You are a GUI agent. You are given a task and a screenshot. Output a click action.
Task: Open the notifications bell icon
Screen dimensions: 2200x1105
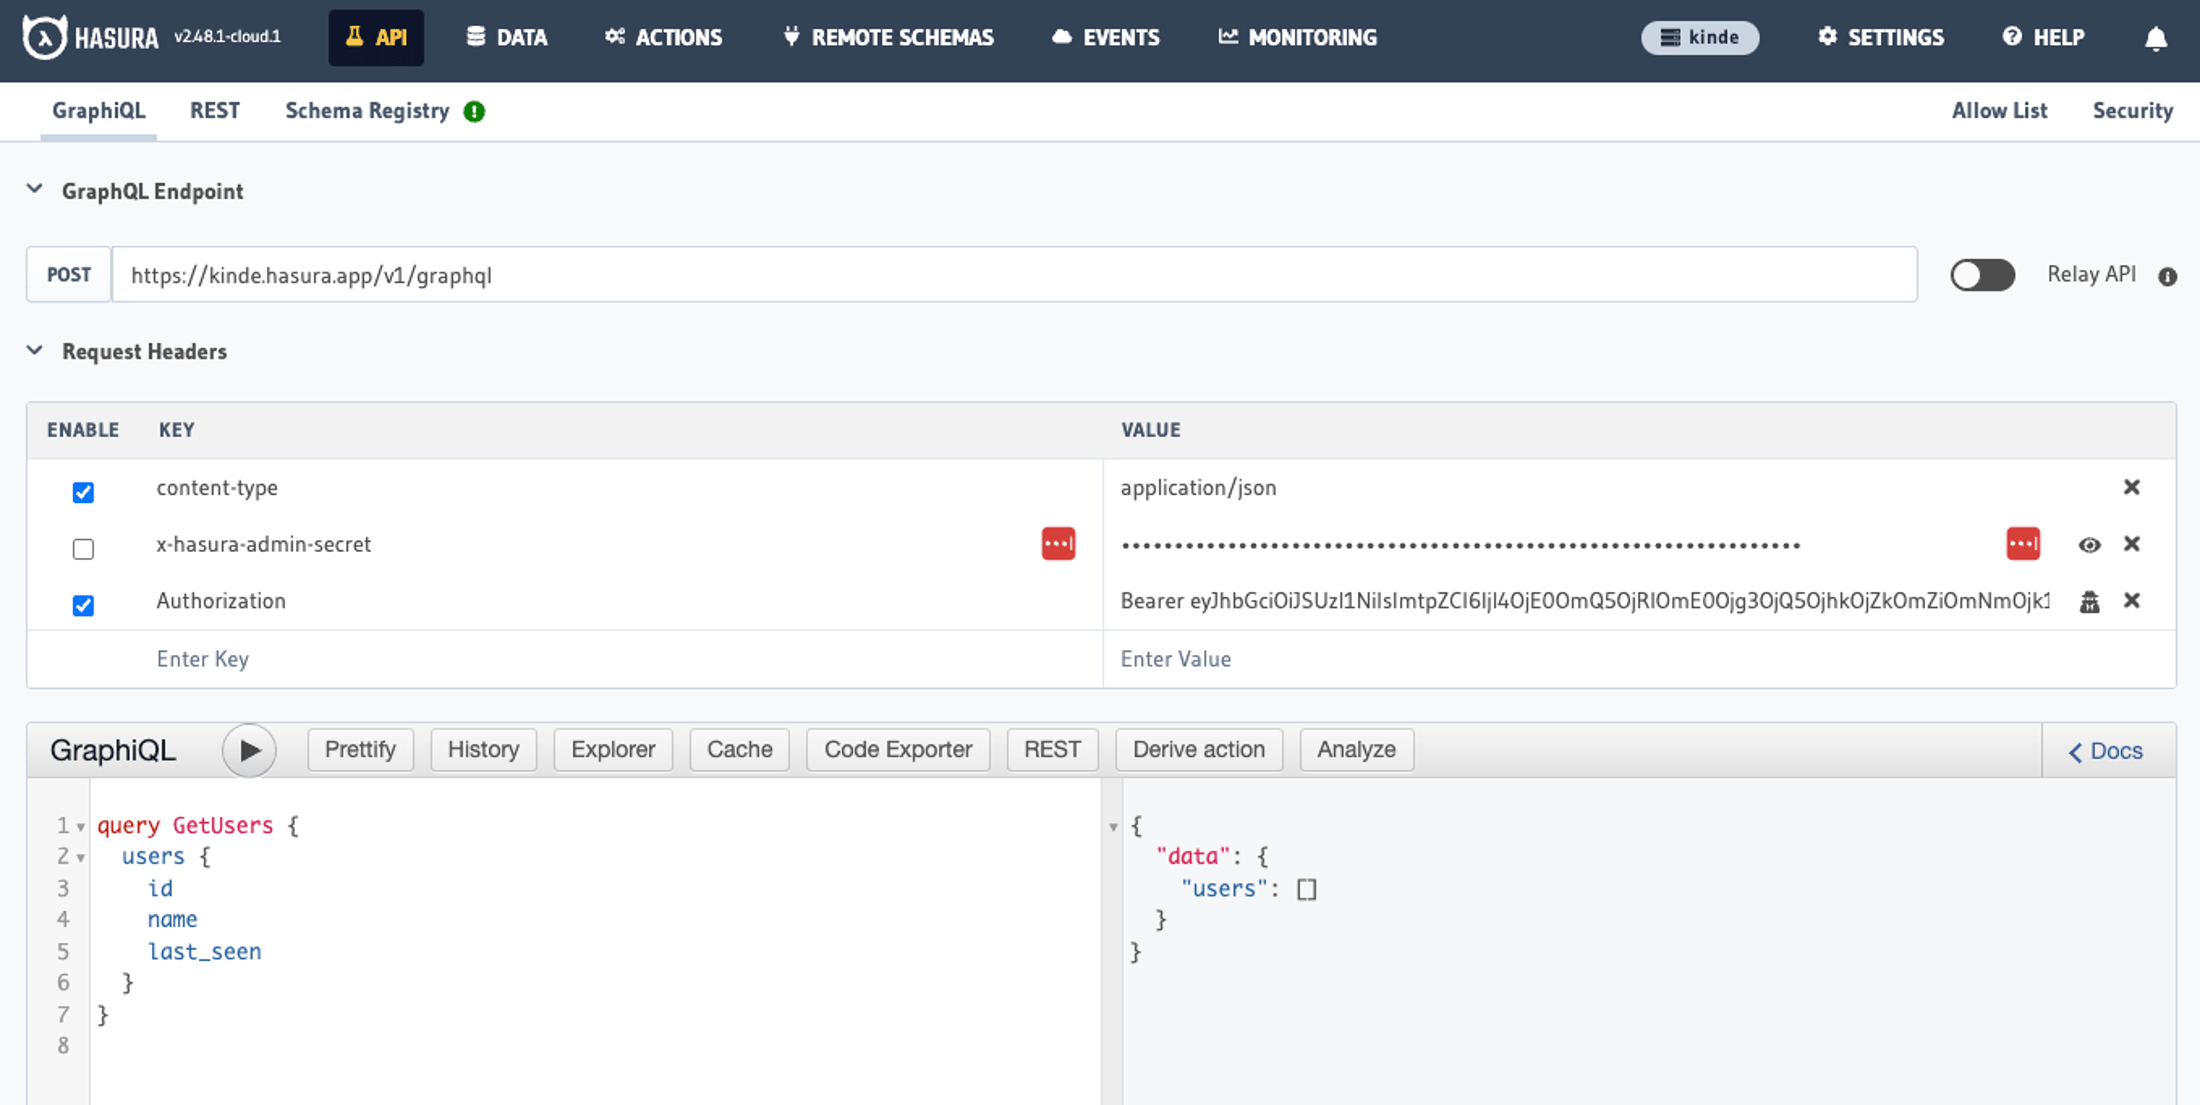tap(2156, 37)
